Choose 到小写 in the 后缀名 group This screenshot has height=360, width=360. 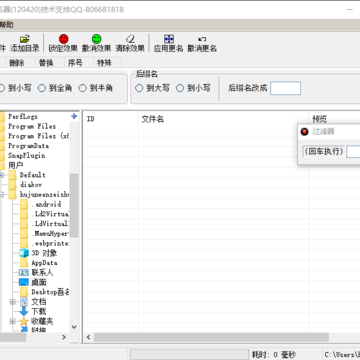pyautogui.click(x=180, y=88)
